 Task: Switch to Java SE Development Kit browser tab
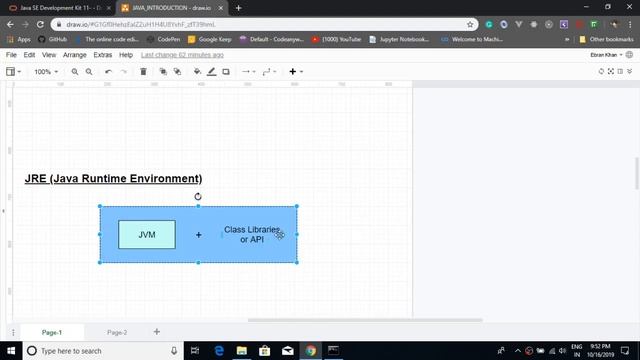click(x=59, y=8)
